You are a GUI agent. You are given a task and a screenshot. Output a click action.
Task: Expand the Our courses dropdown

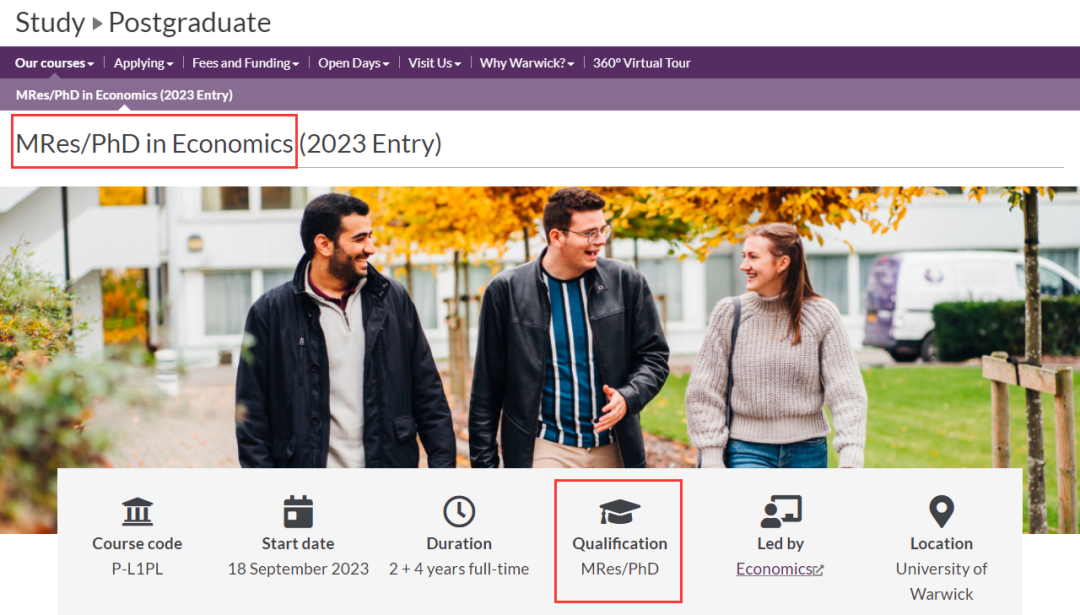click(54, 63)
